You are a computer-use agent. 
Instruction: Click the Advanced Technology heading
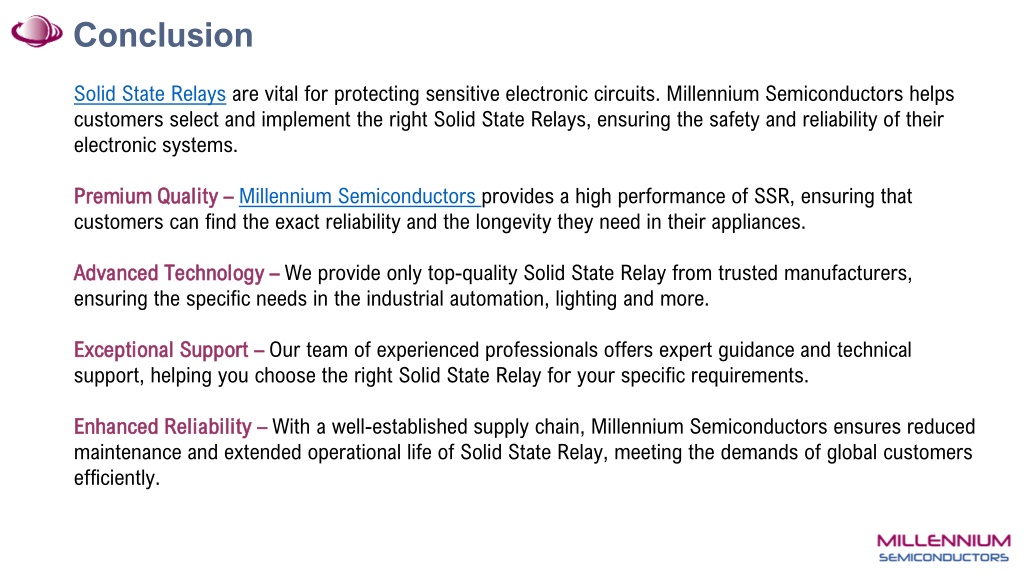tap(169, 273)
